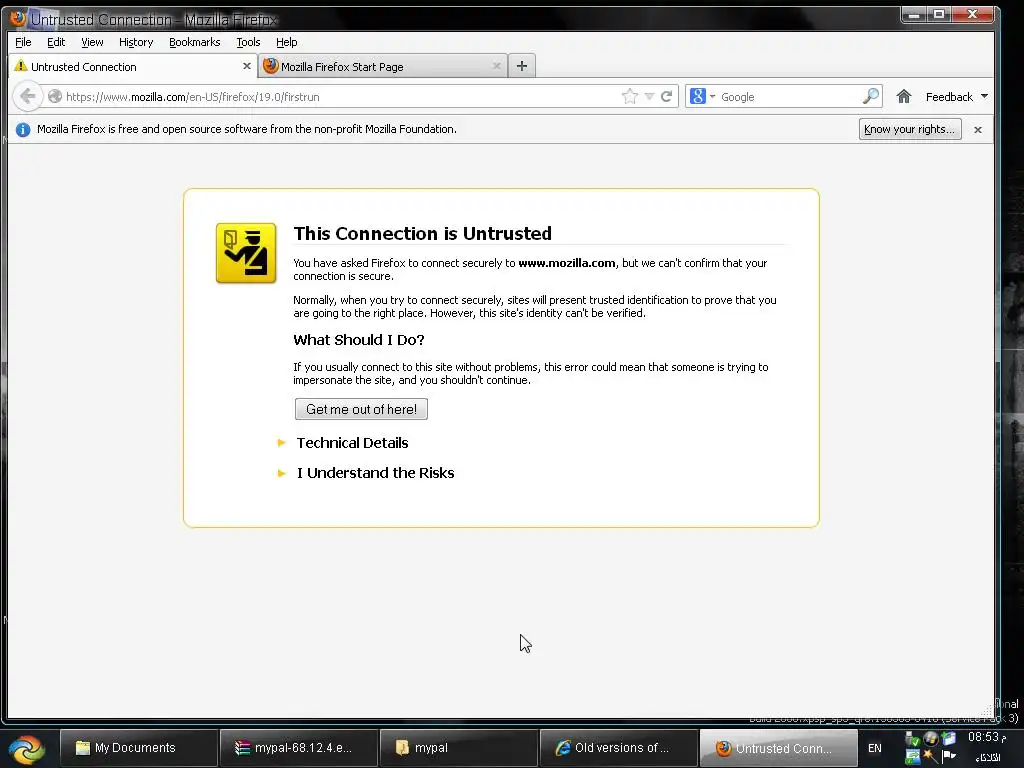Click the Firefox icon on Start Page tab
Screen dimensions: 1024x768
point(270,66)
